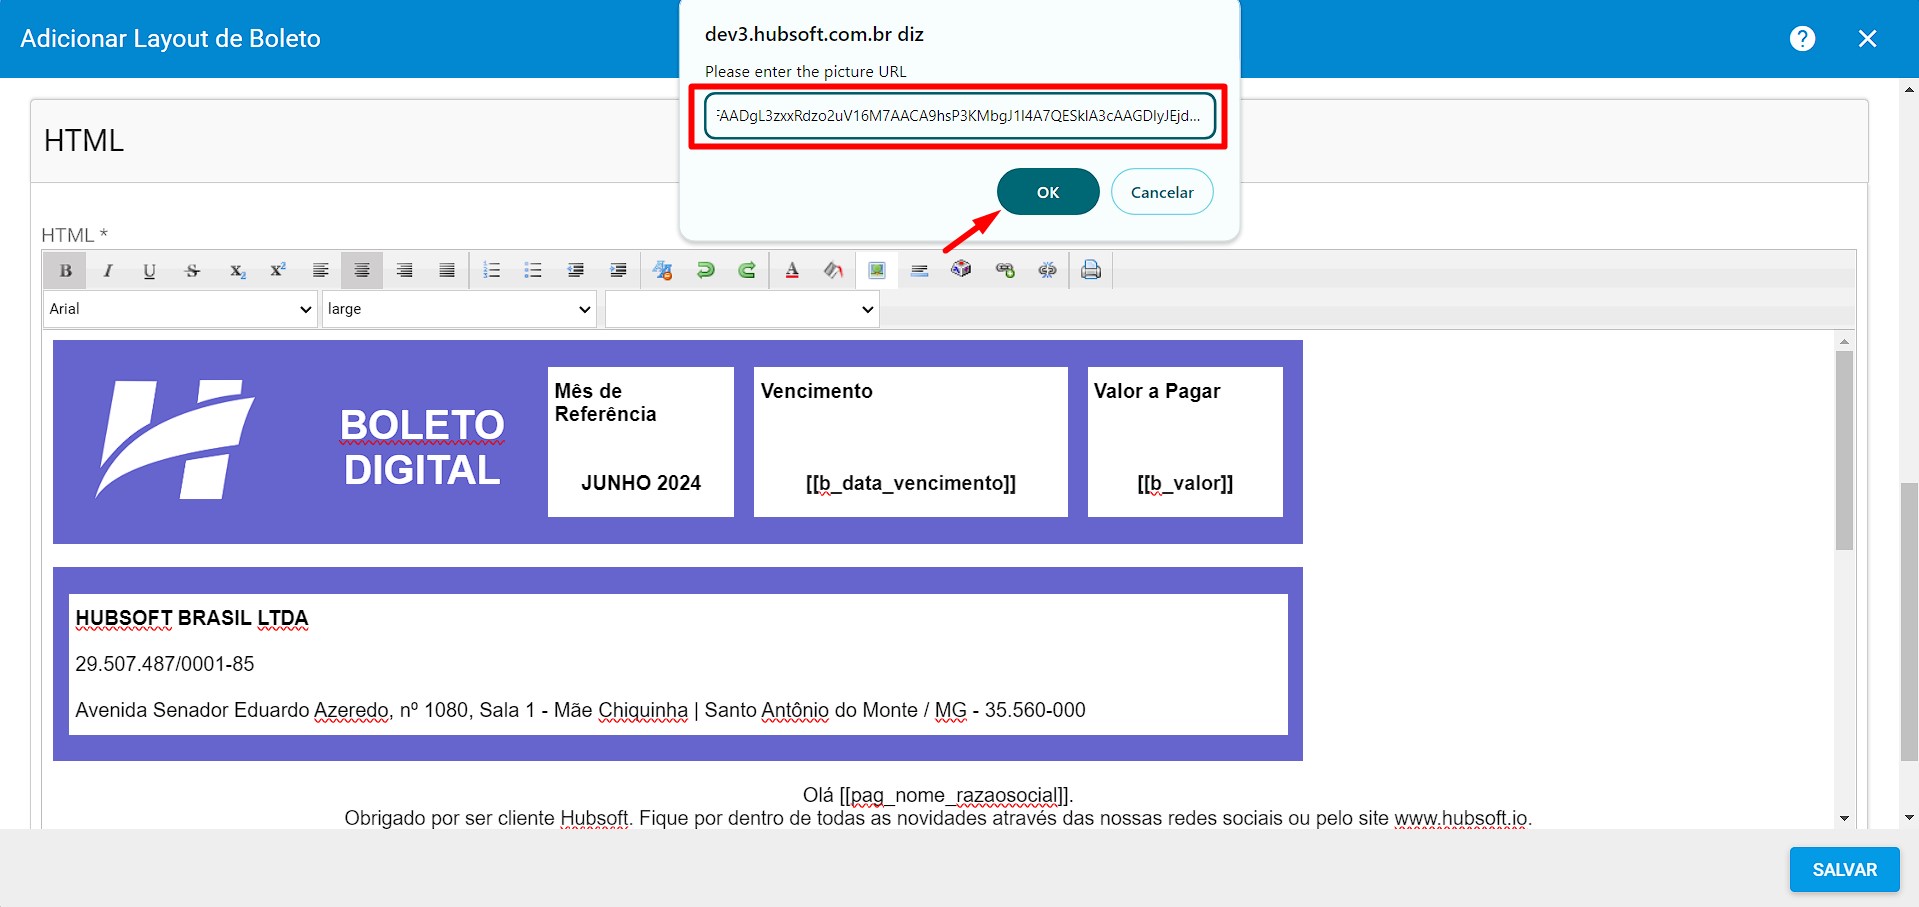Viewport: 1919px width, 907px height.
Task: Open the highlight background color tool
Action: [834, 270]
